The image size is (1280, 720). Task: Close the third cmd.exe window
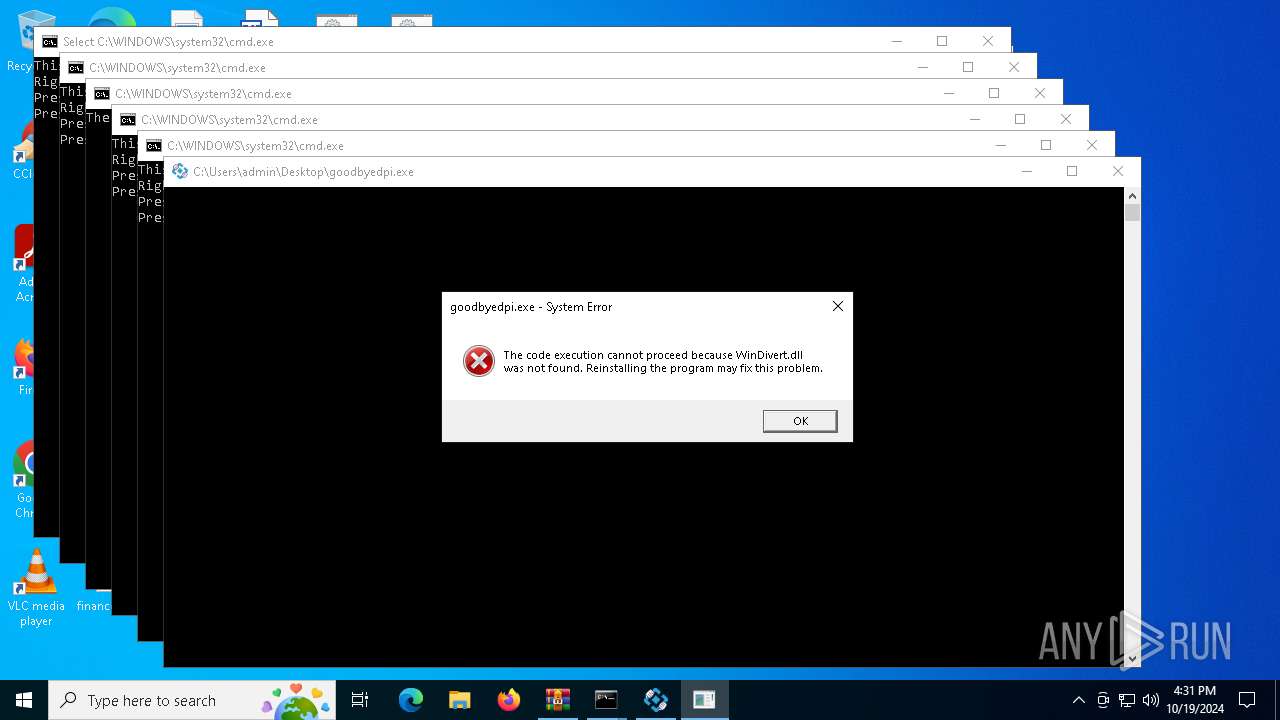pos(1040,93)
